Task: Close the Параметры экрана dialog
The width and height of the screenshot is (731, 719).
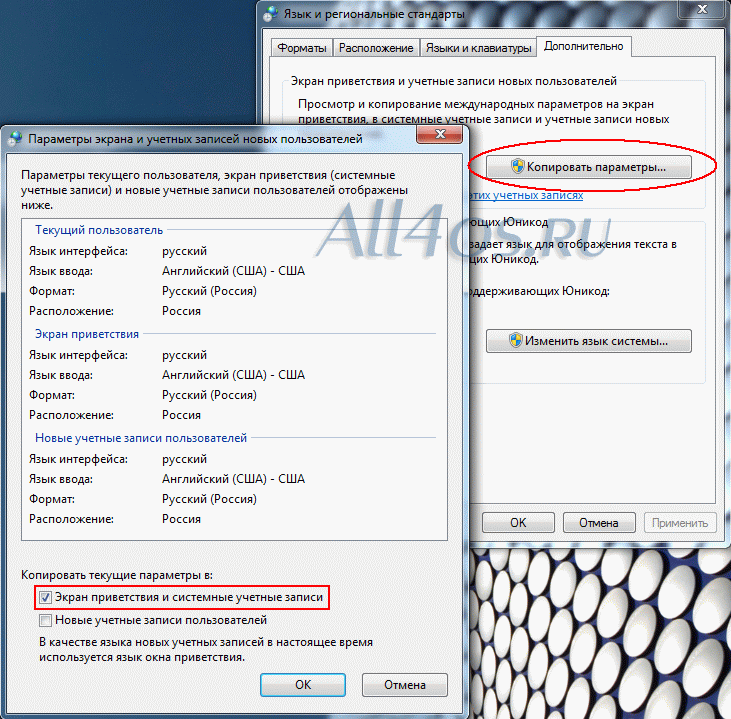Action: [440, 134]
